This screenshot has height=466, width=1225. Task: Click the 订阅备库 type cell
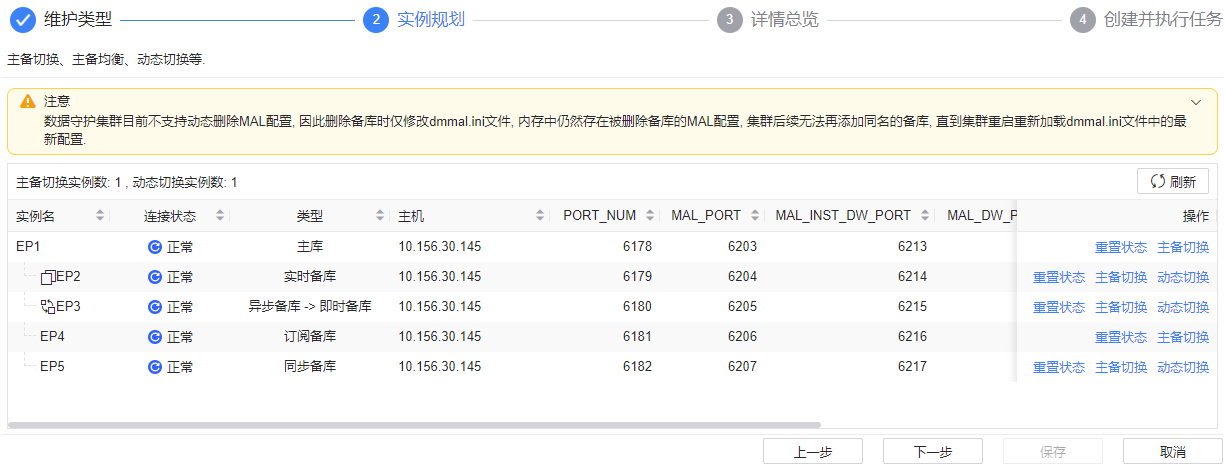[x=309, y=337]
